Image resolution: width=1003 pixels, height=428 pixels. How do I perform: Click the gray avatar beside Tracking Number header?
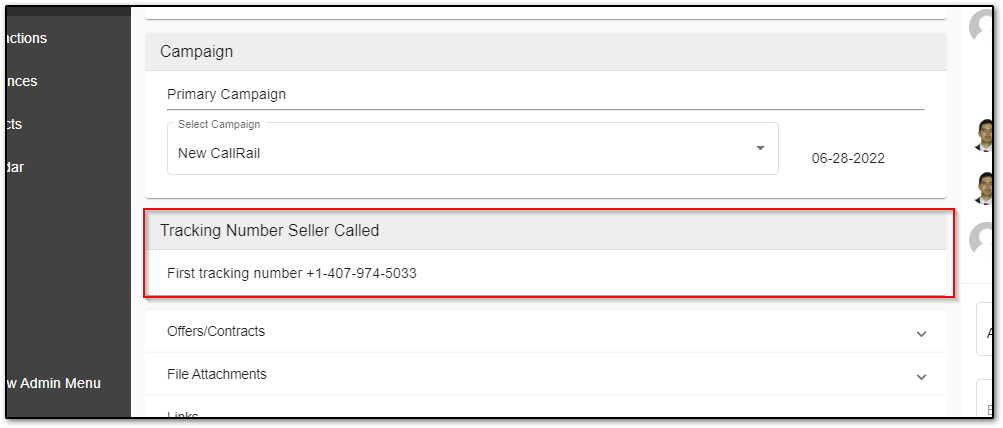pyautogui.click(x=983, y=238)
